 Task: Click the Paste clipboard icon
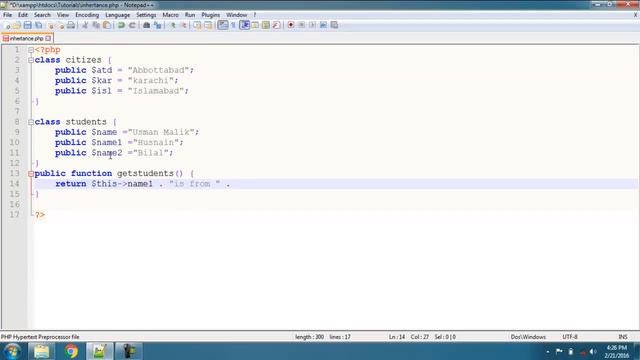(x=107, y=25)
